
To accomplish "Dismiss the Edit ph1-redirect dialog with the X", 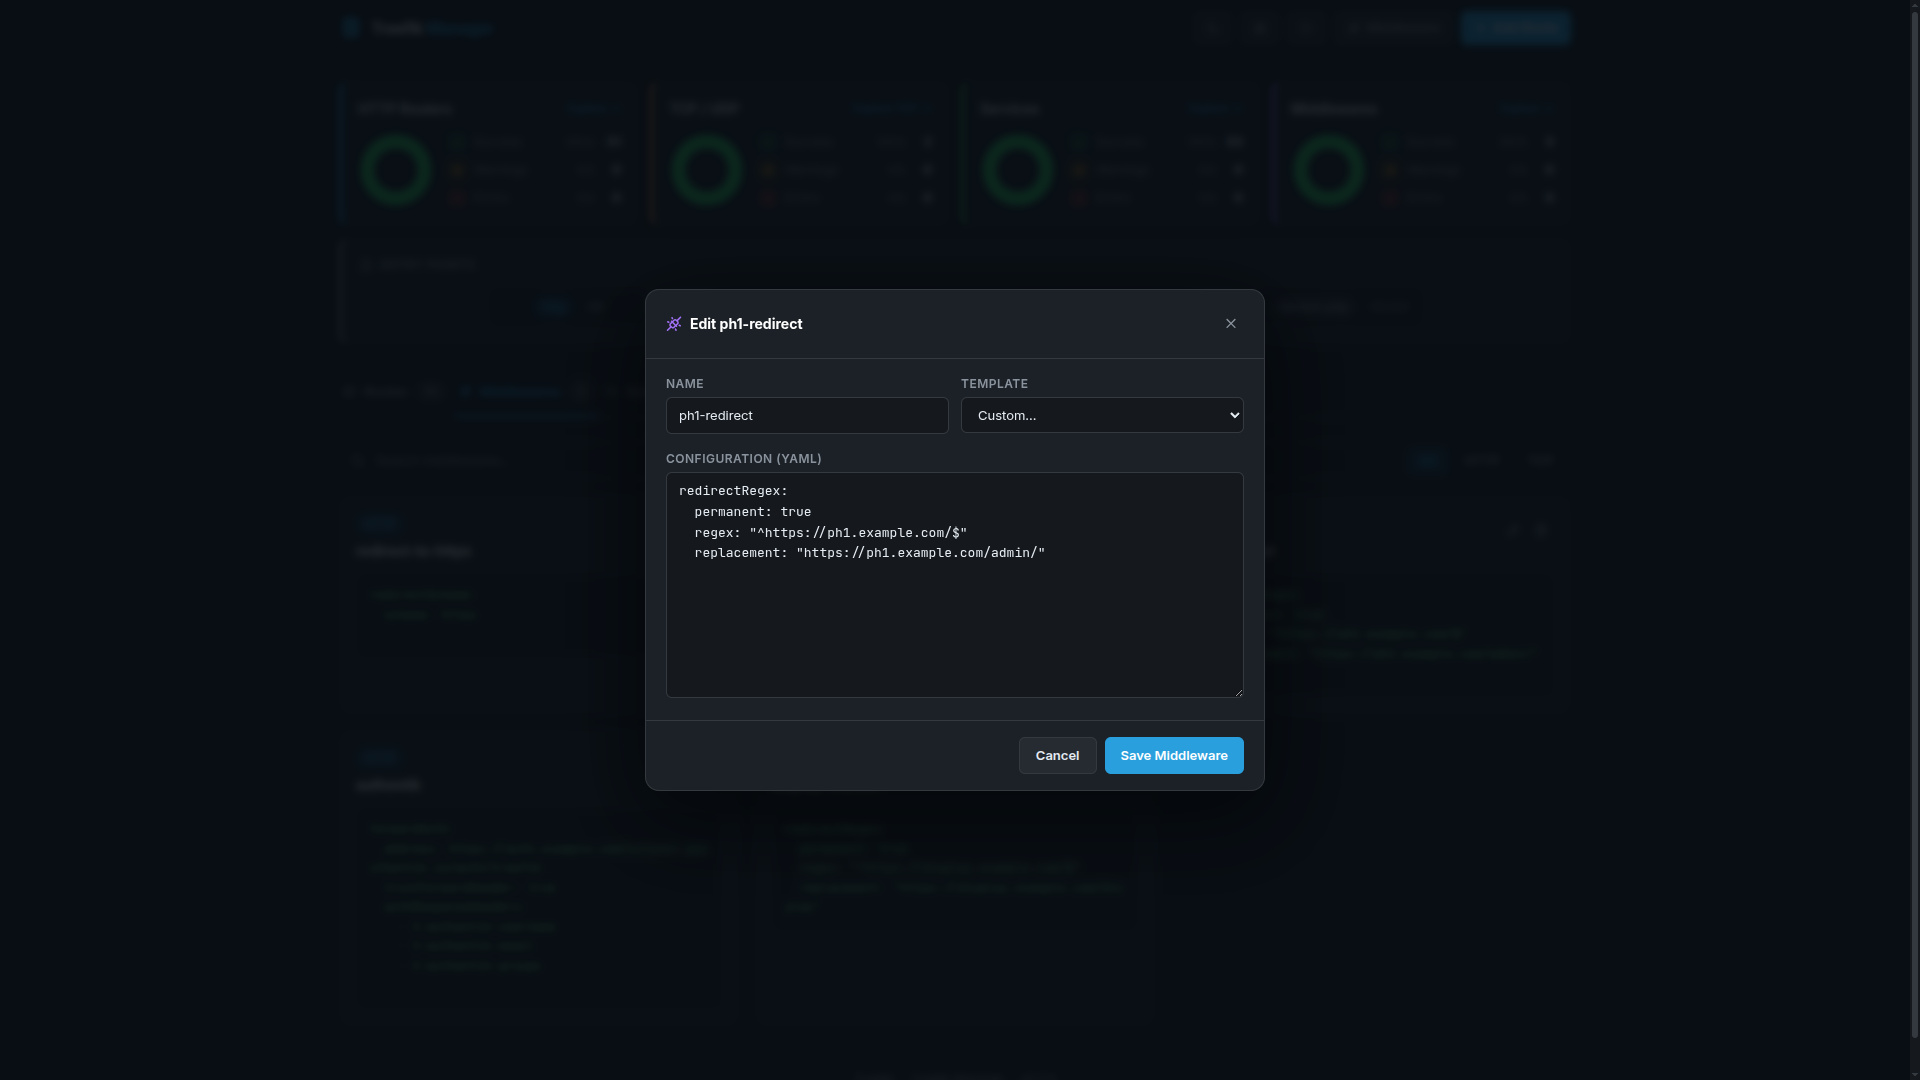I will (x=1230, y=323).
